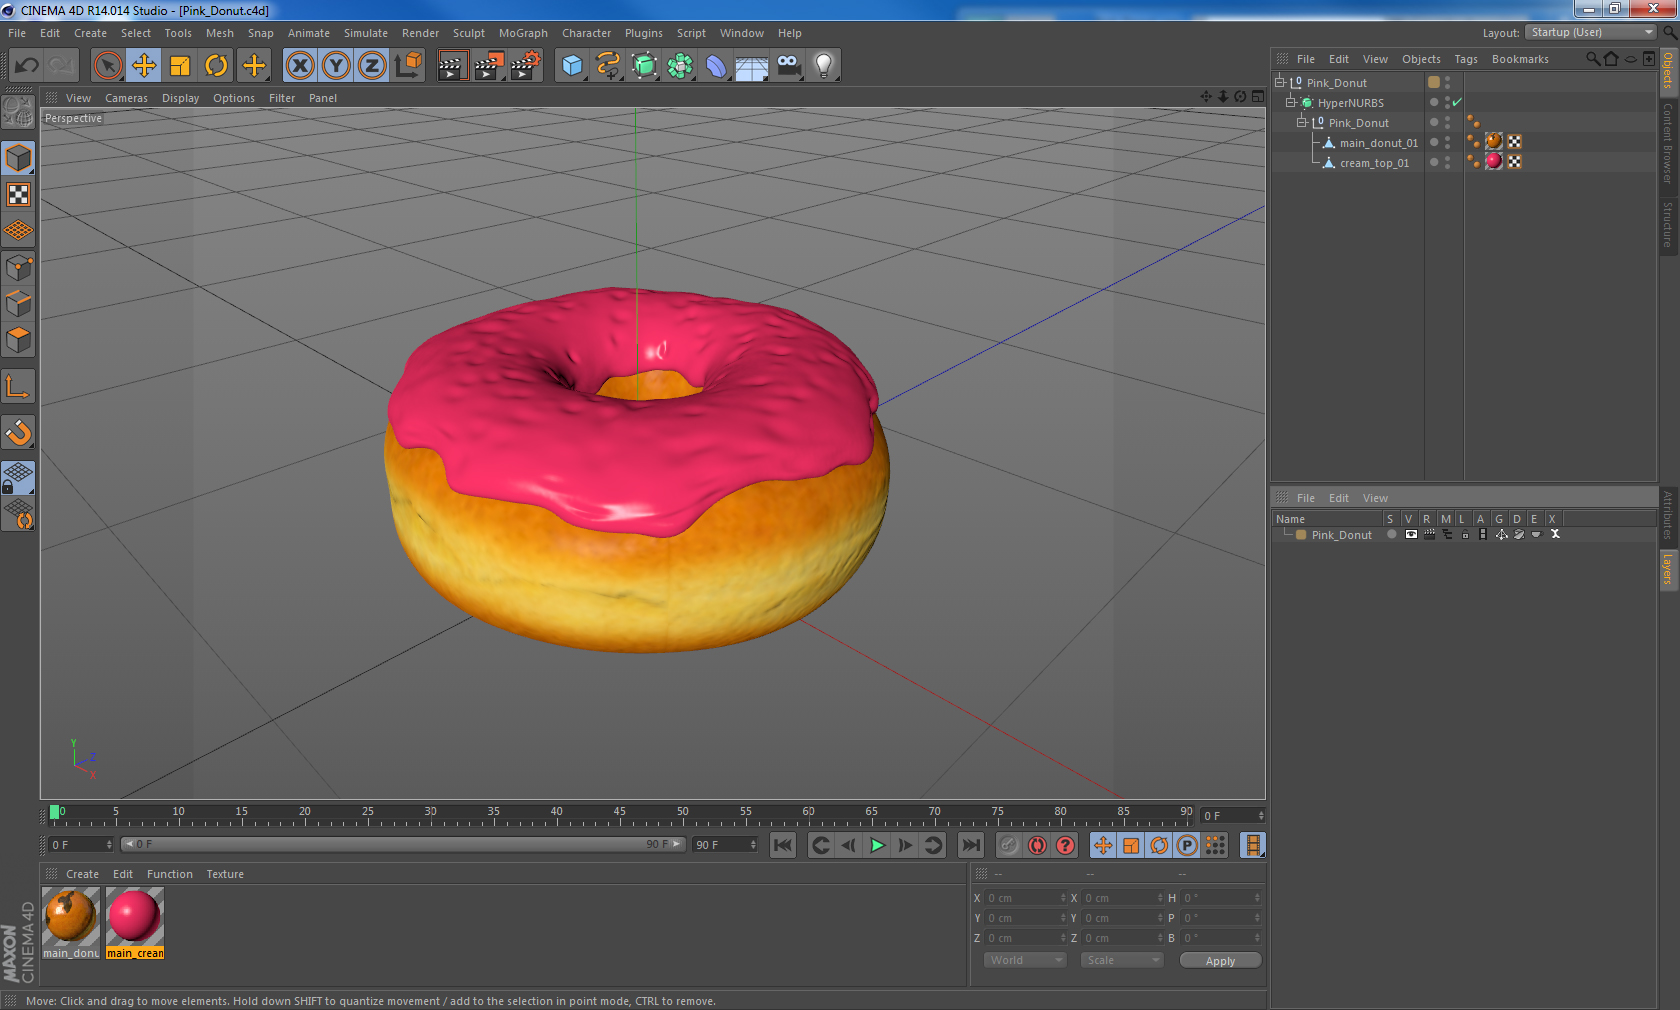Toggle Z axis lock
The image size is (1680, 1010).
[372, 66]
